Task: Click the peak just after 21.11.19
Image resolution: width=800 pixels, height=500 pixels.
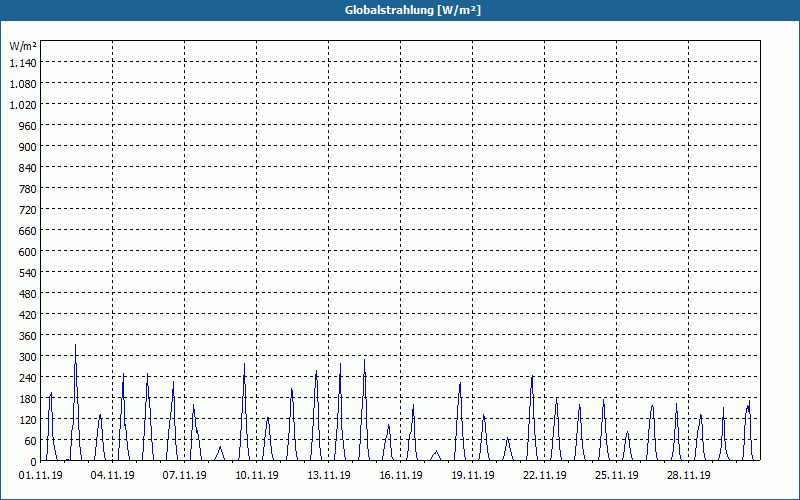Action: click(532, 377)
